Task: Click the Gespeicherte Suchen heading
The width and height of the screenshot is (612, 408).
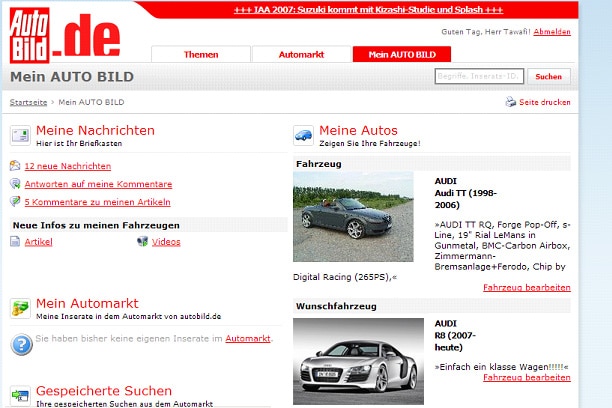Action: [104, 391]
